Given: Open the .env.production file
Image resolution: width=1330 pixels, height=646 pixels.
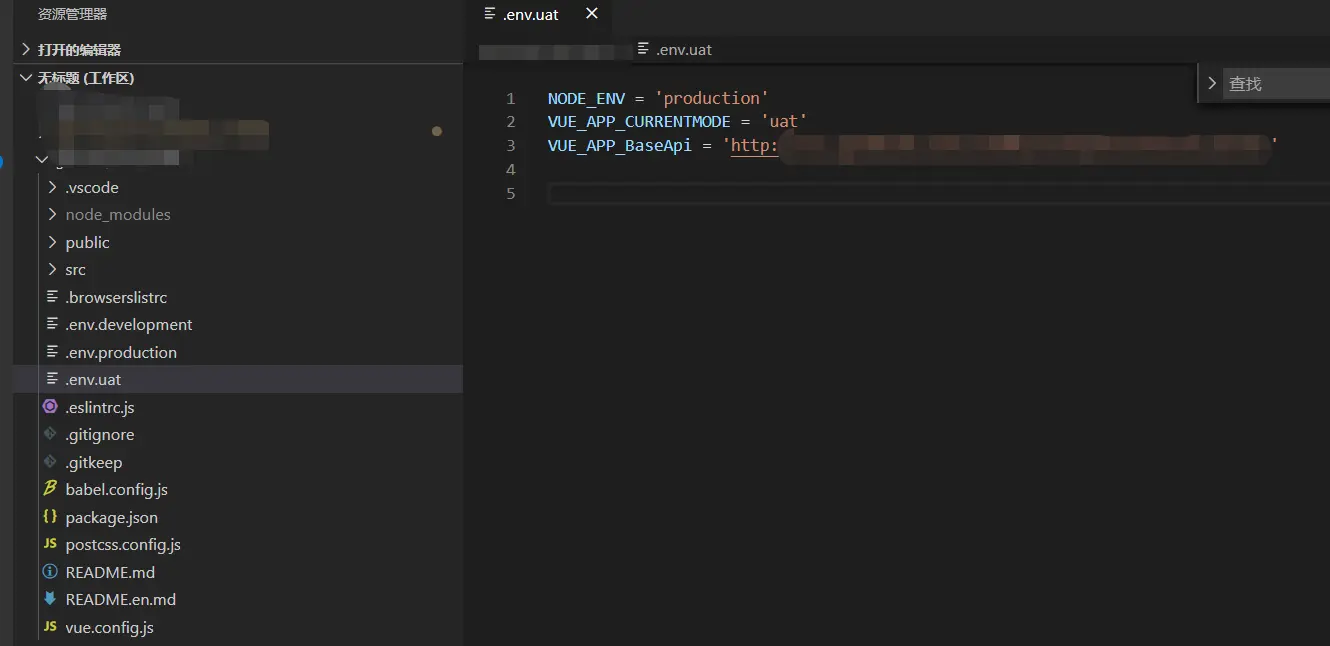Looking at the screenshot, I should point(237,352).
